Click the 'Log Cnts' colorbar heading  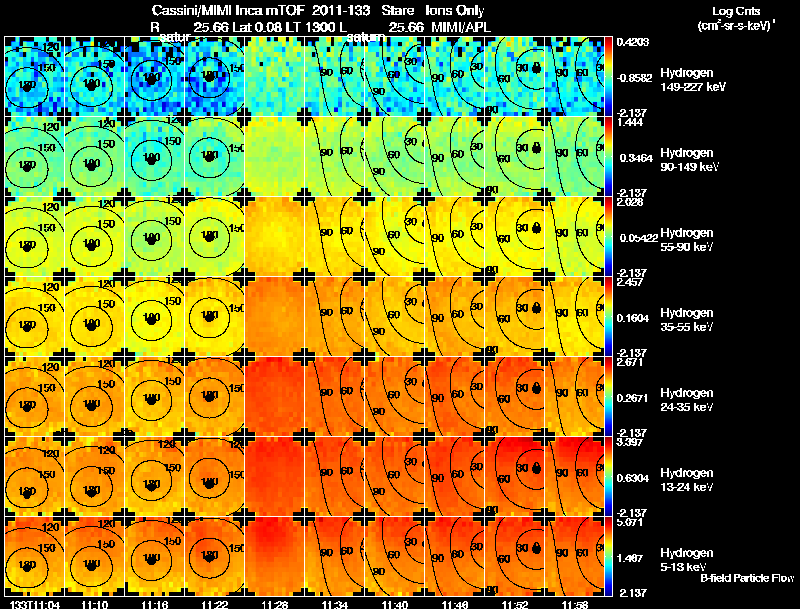point(736,11)
